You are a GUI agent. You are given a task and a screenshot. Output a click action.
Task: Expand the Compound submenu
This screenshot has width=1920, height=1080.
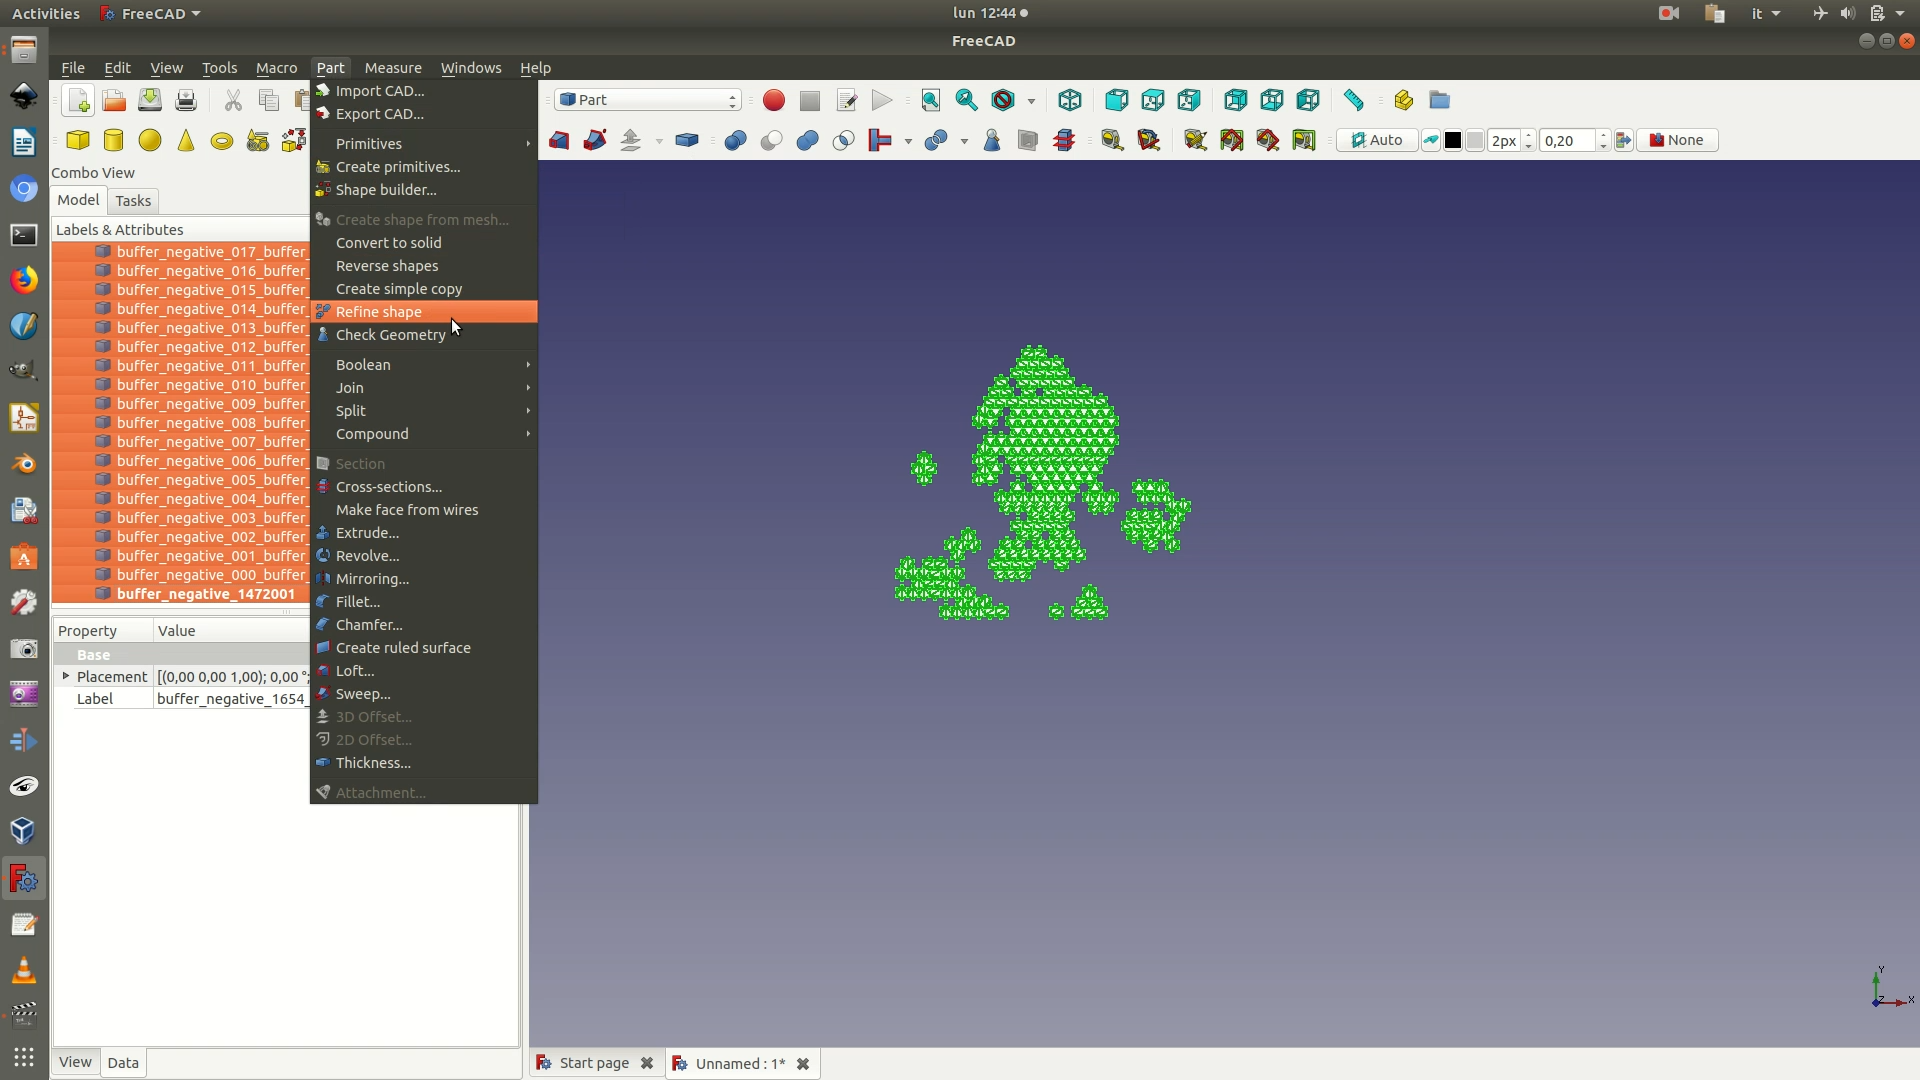[424, 434]
